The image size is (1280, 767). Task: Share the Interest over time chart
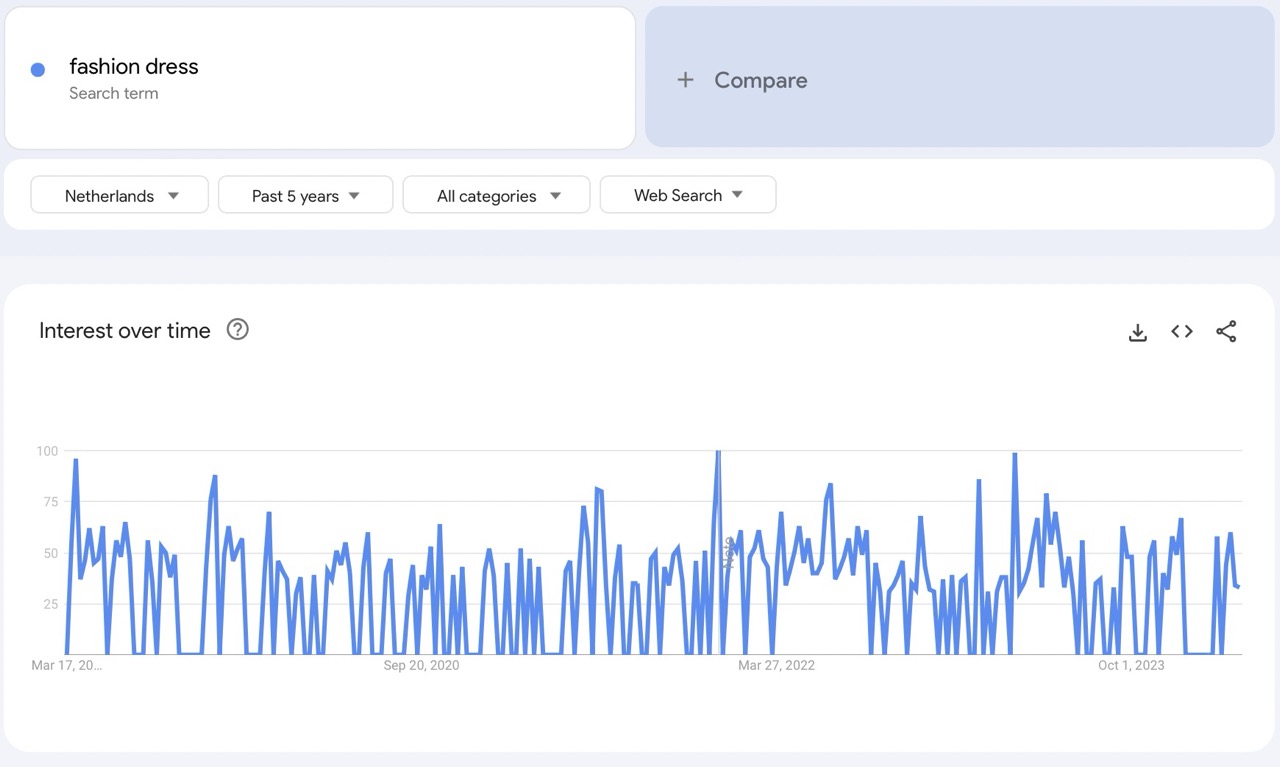[x=1226, y=332]
